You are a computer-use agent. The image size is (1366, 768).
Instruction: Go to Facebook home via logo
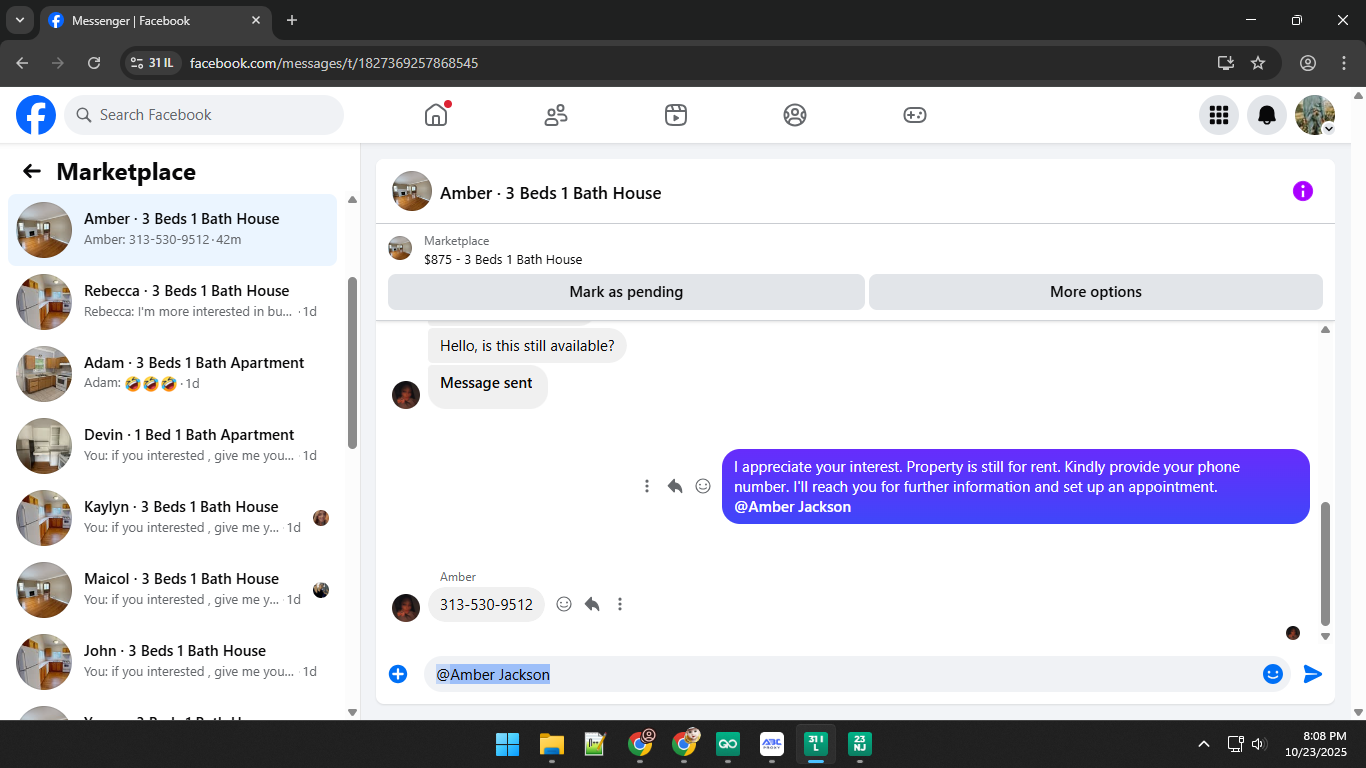(36, 115)
